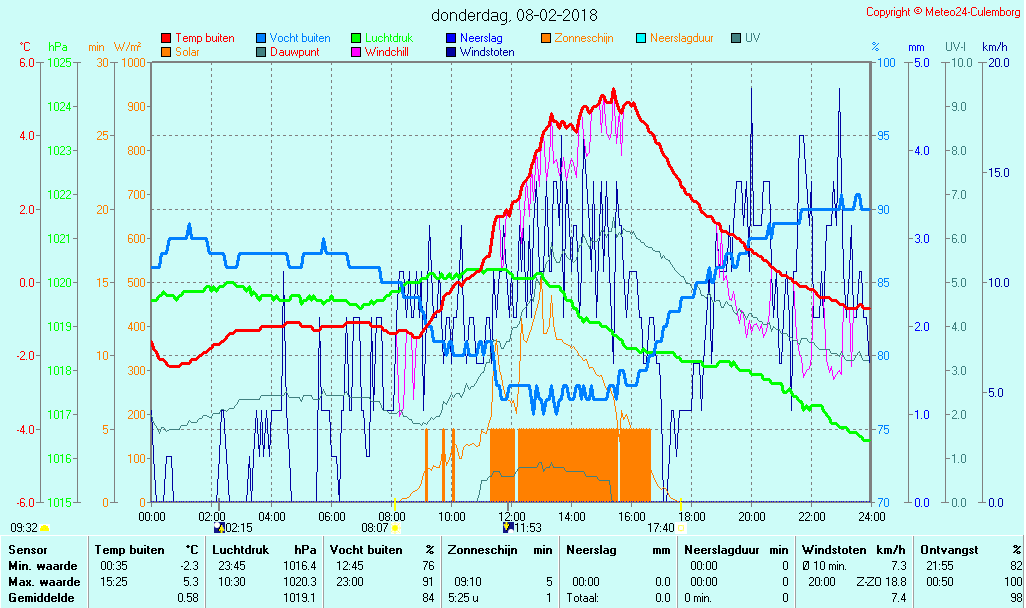
Task: Click the magenta Windchill legend square
Action: click(x=356, y=52)
